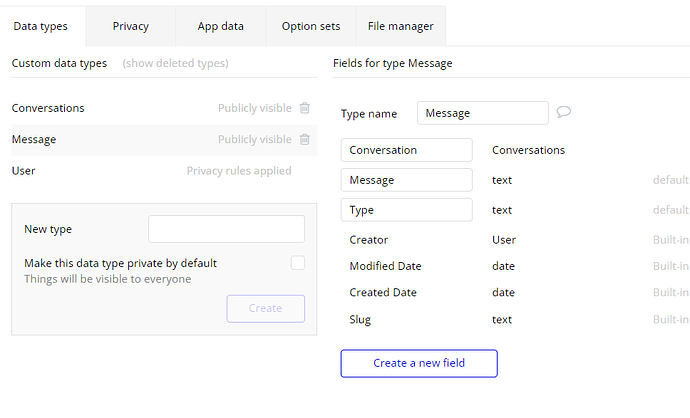Screen dimensions: 690x418
Task: Click show deleted types link
Action: pos(175,63)
